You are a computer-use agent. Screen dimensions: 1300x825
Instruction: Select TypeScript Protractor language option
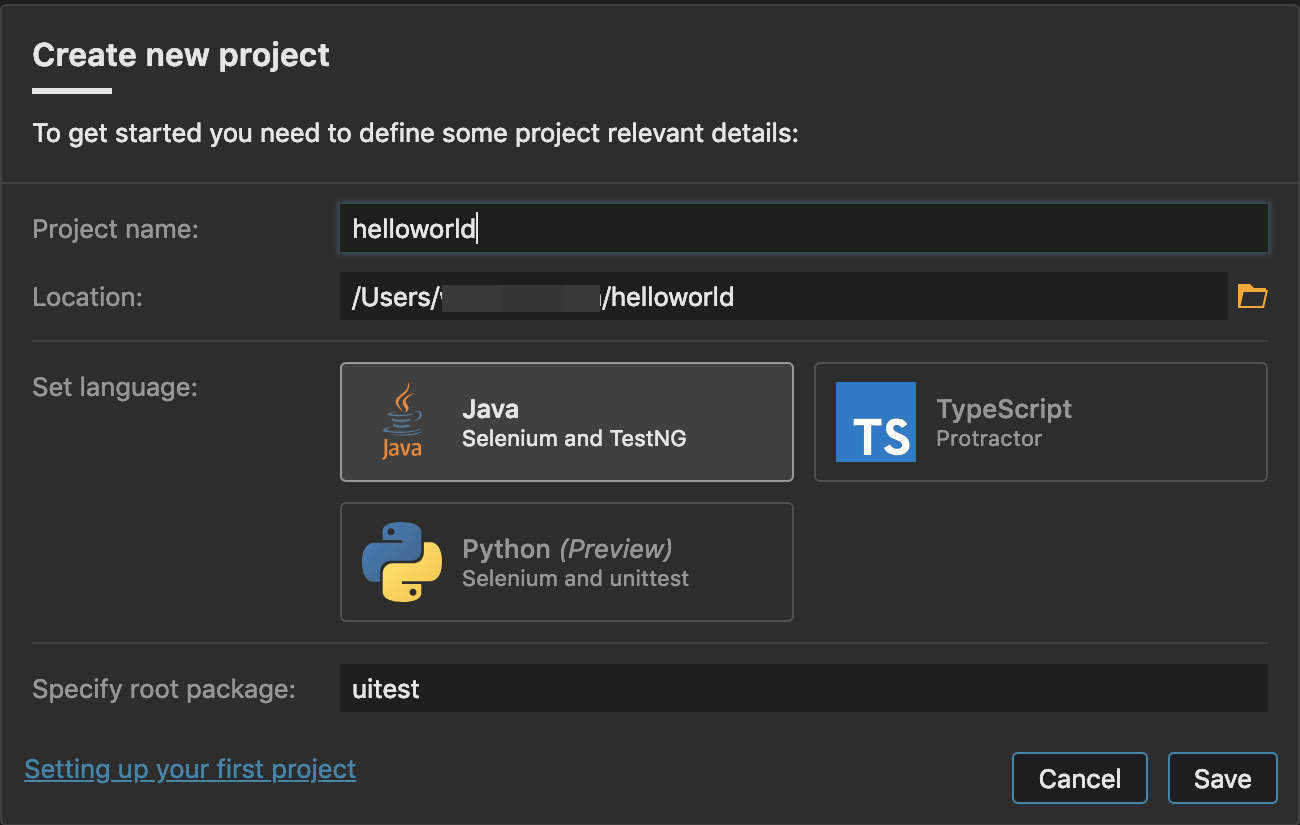pyautogui.click(x=1041, y=422)
